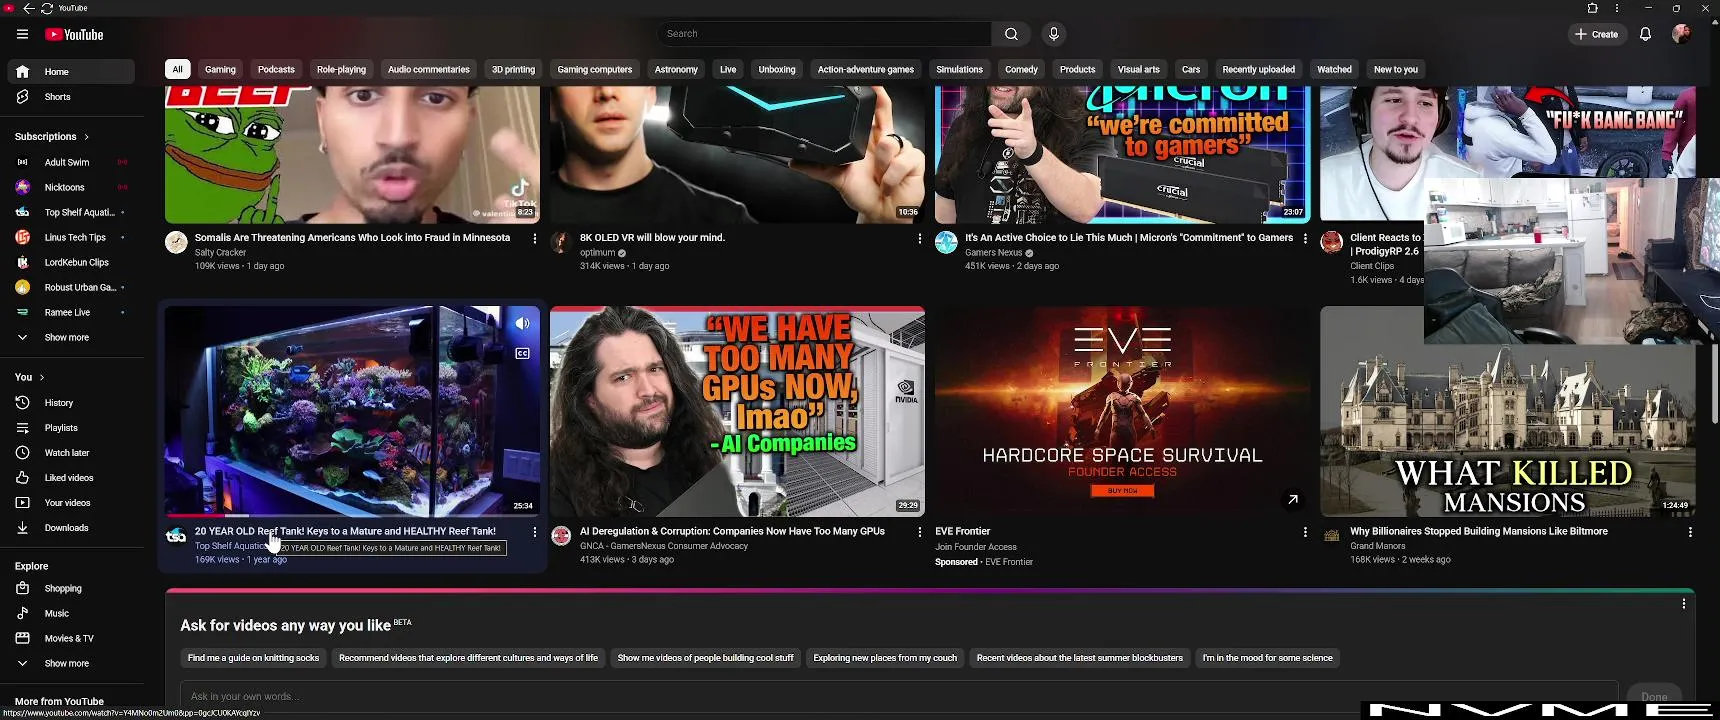
Task: Expand the You section chevron
Action: pyautogui.click(x=42, y=378)
